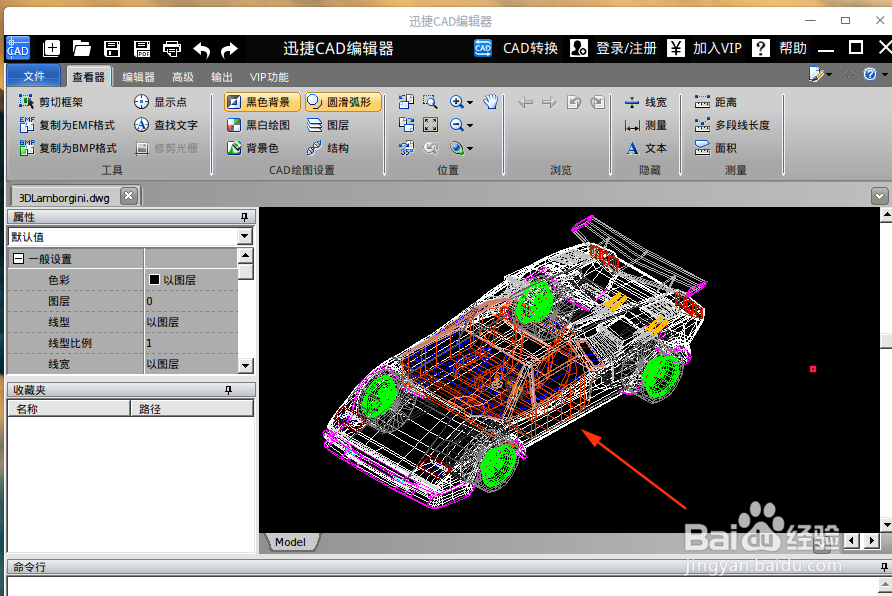
Task: Toggle 黑色背景 off
Action: pyautogui.click(x=262, y=102)
